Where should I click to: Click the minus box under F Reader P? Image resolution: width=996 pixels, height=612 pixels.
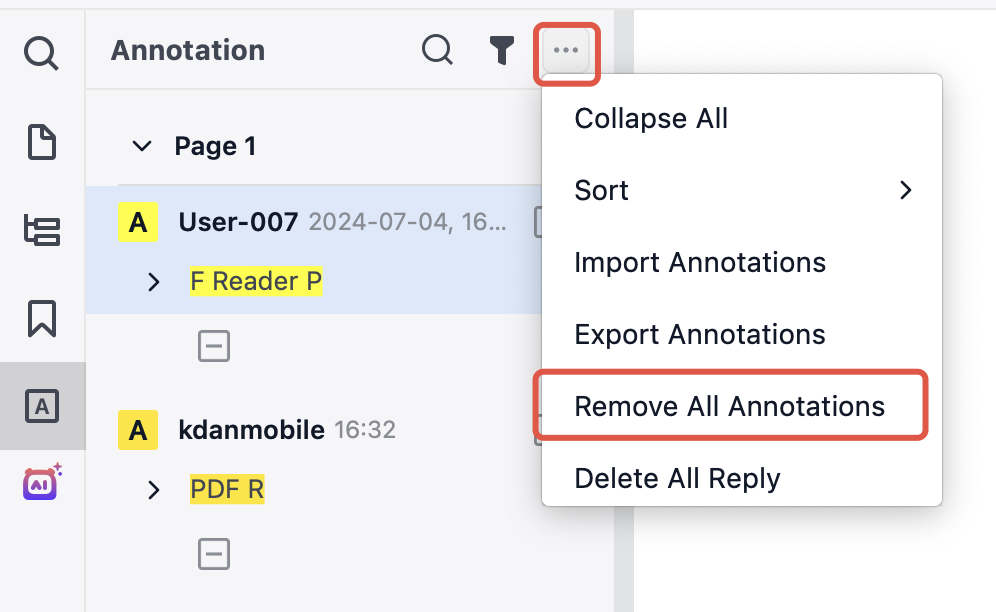tap(213, 346)
